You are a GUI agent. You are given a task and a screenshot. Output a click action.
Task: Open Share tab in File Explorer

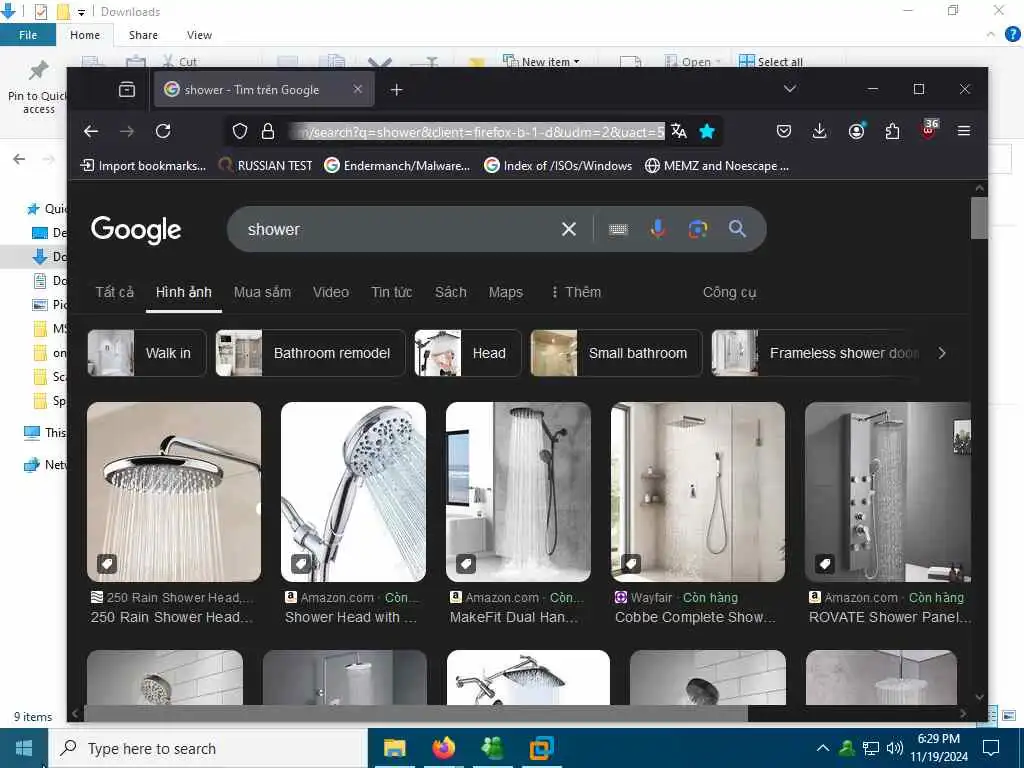(x=143, y=35)
